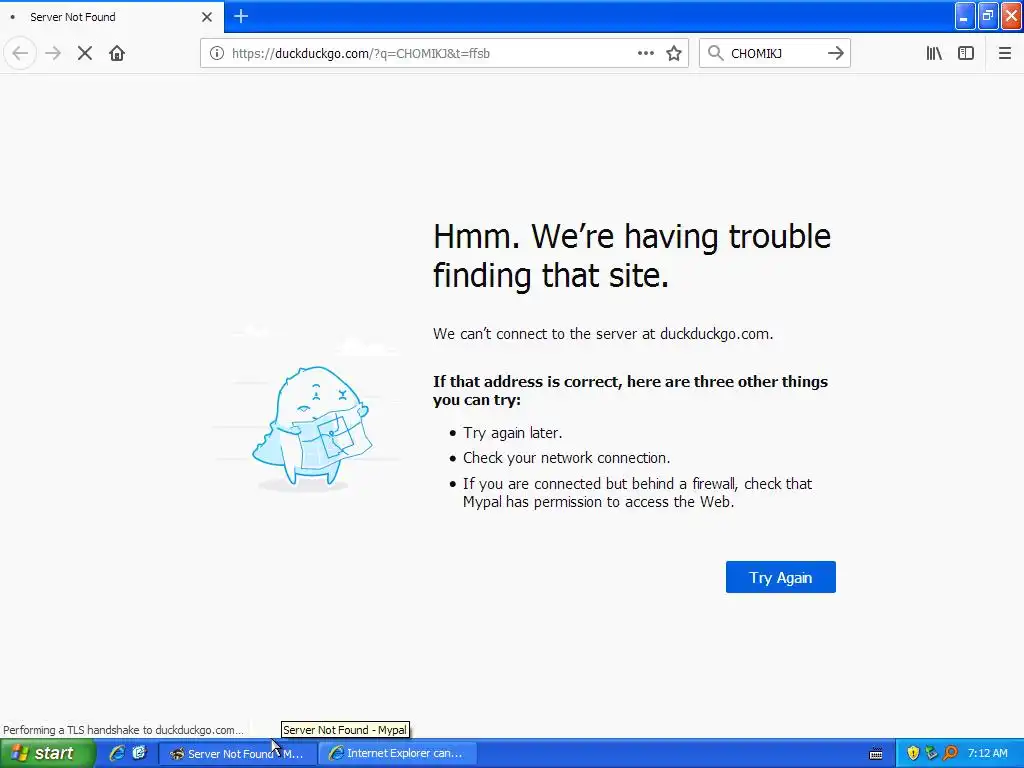Click the search magnifier icon
Screen dimensions: 1024x768
(716, 53)
